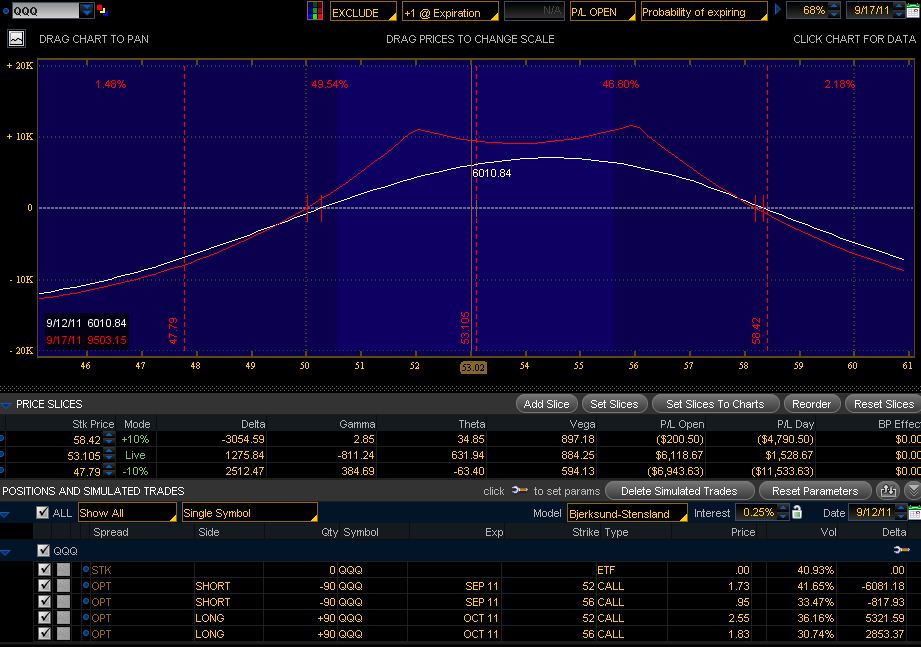Click the Reset Parameters button
The width and height of the screenshot is (921, 647).
point(815,490)
